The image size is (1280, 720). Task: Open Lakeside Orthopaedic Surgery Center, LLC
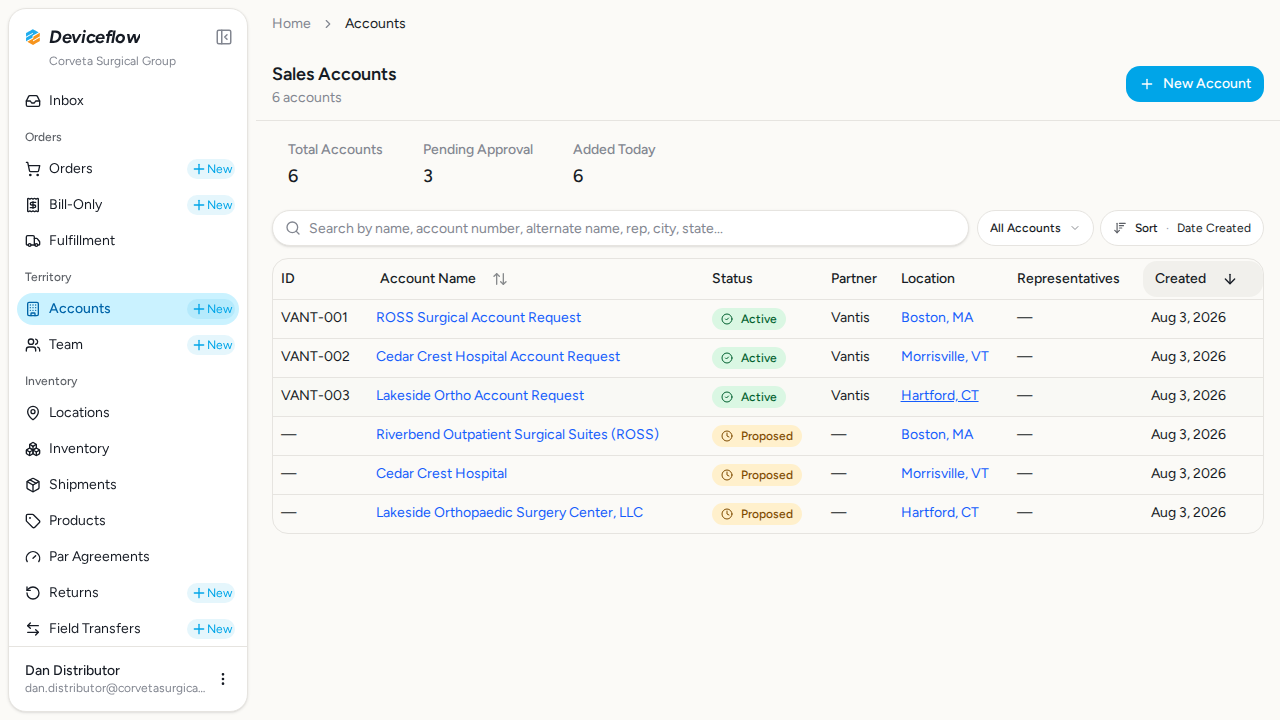tap(509, 513)
